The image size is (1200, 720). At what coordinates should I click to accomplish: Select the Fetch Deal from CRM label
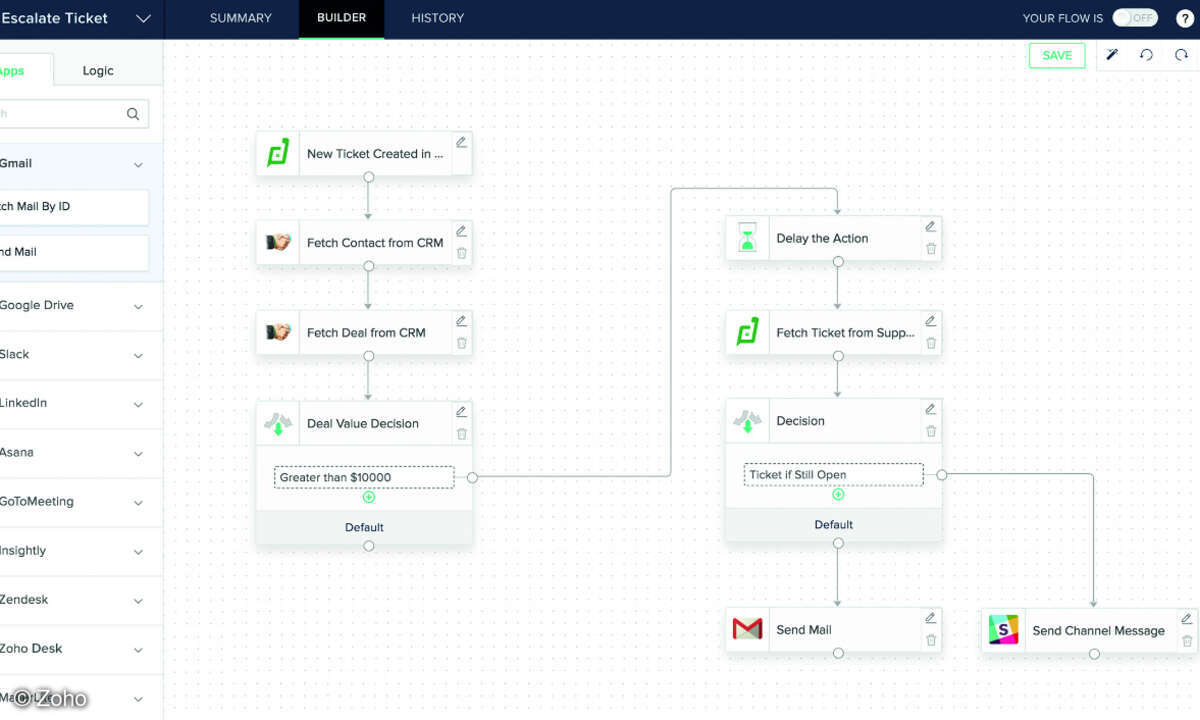(x=366, y=333)
